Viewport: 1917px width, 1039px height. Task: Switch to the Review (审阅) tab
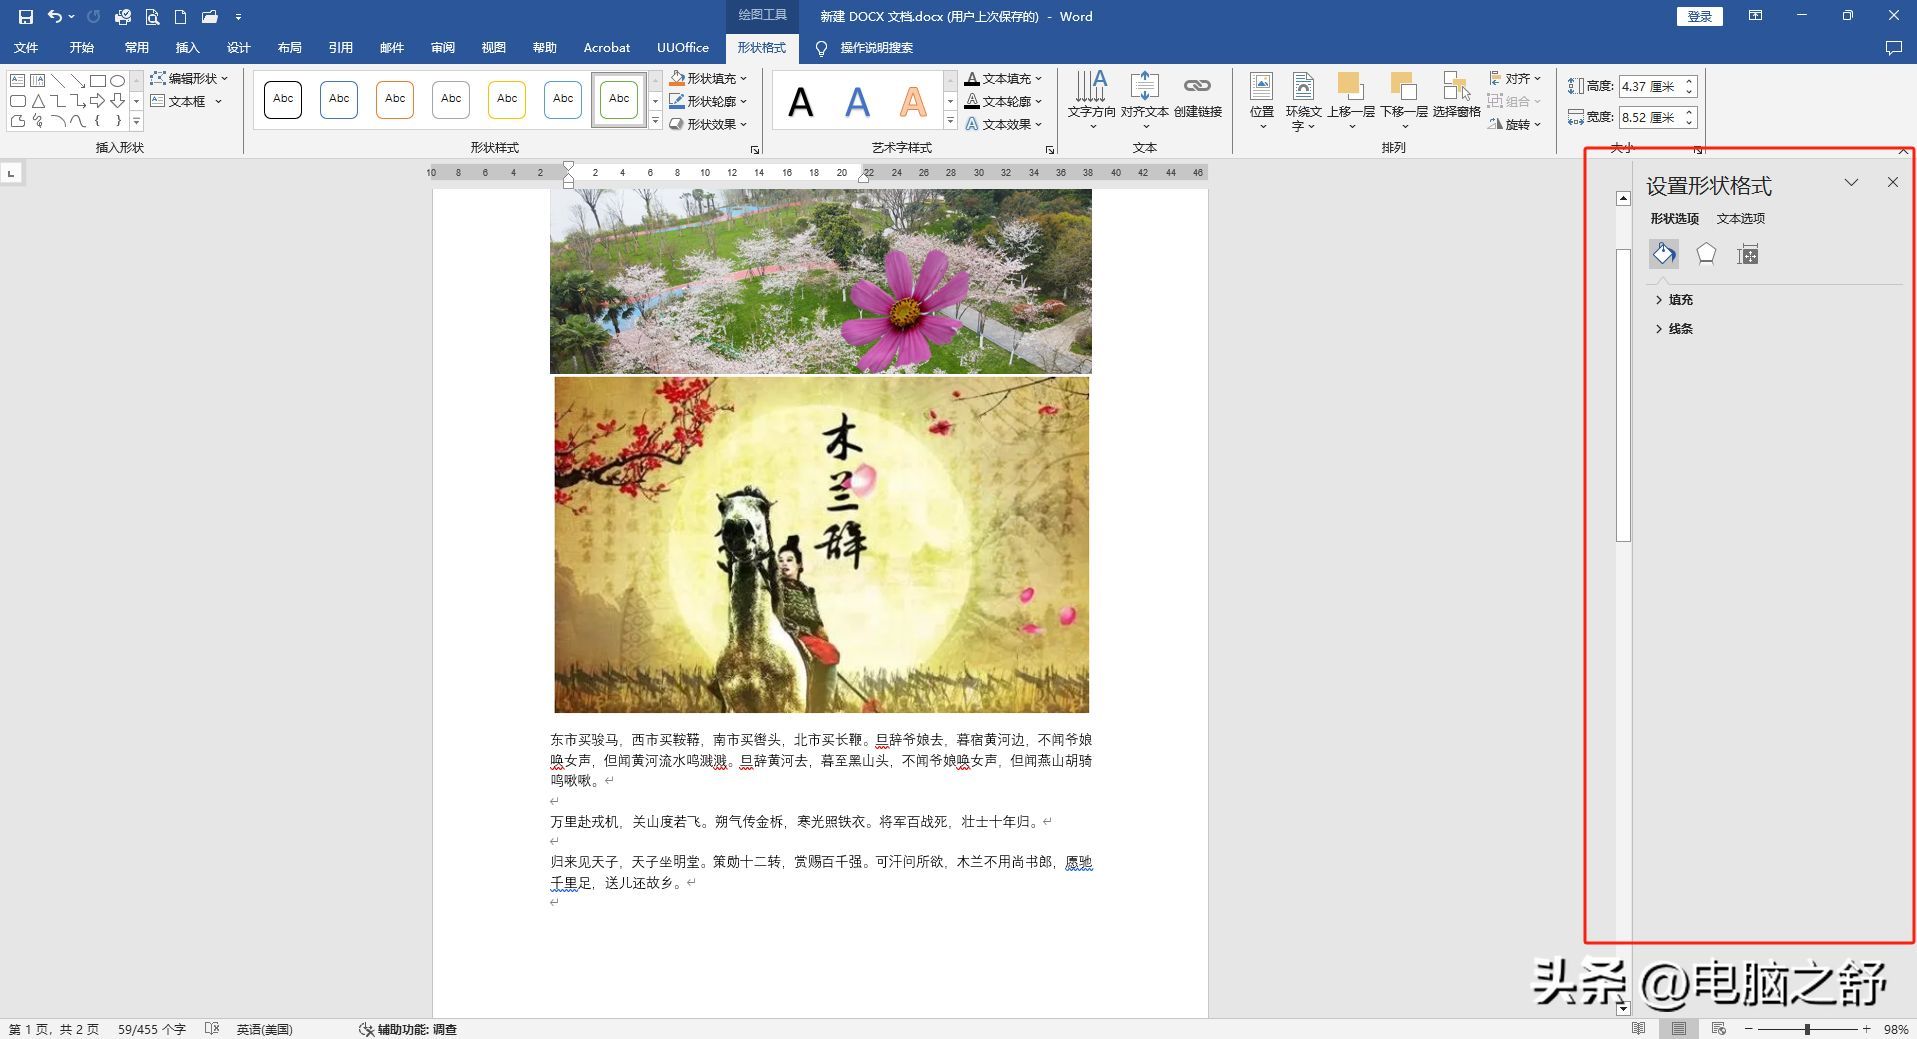[x=442, y=48]
